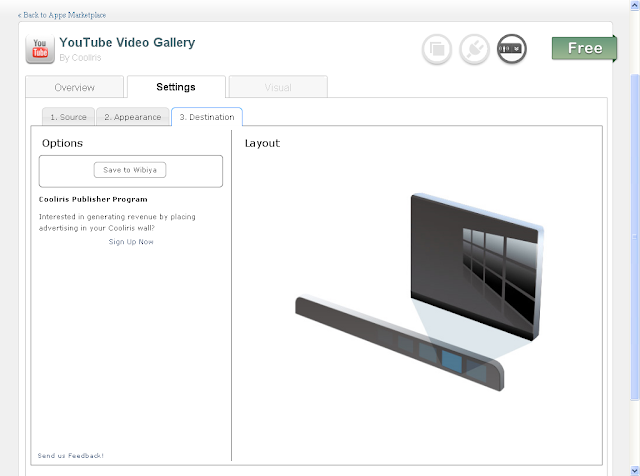Click the Options heading
The height and width of the screenshot is (476, 640).
point(62,143)
